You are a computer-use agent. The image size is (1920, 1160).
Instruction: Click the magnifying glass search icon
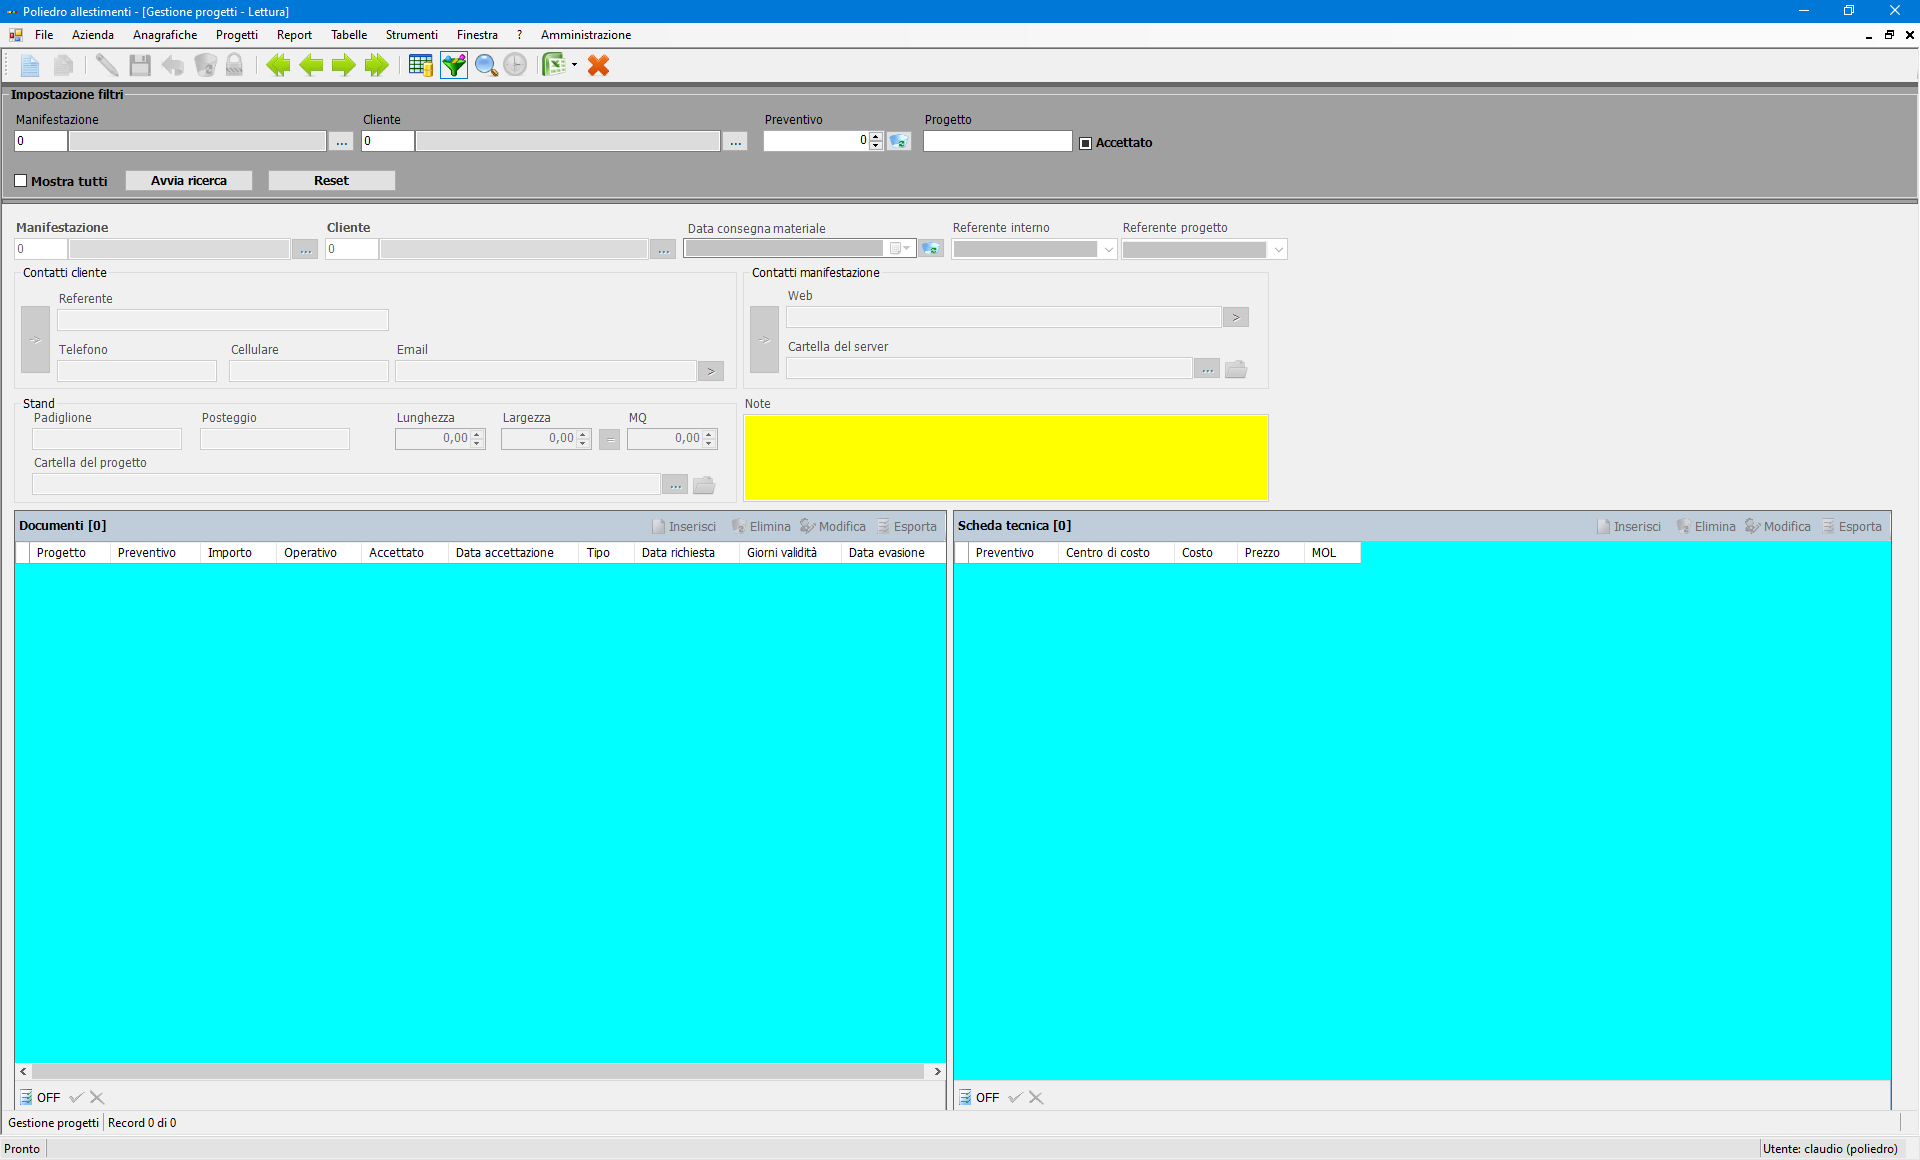(486, 65)
